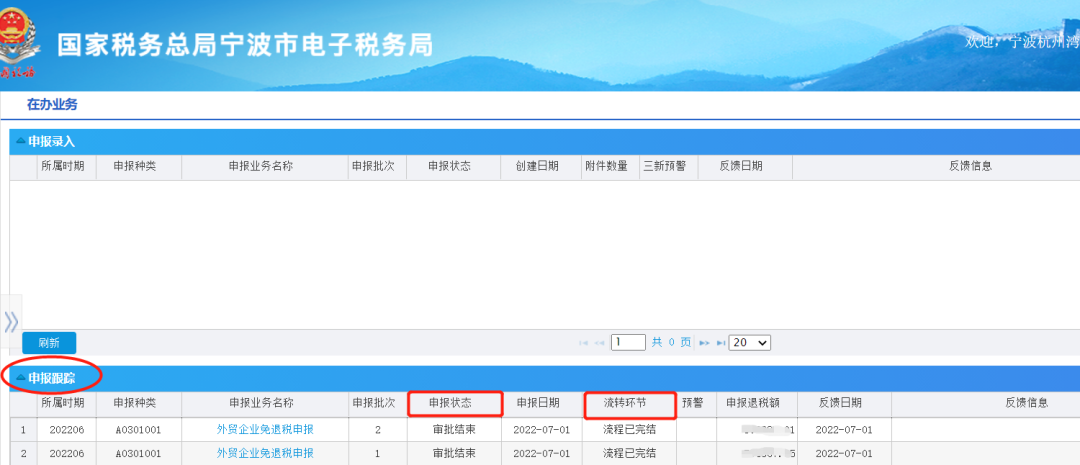Image resolution: width=1080 pixels, height=465 pixels.
Task: Click 申报日期 column header
Action: click(538, 403)
